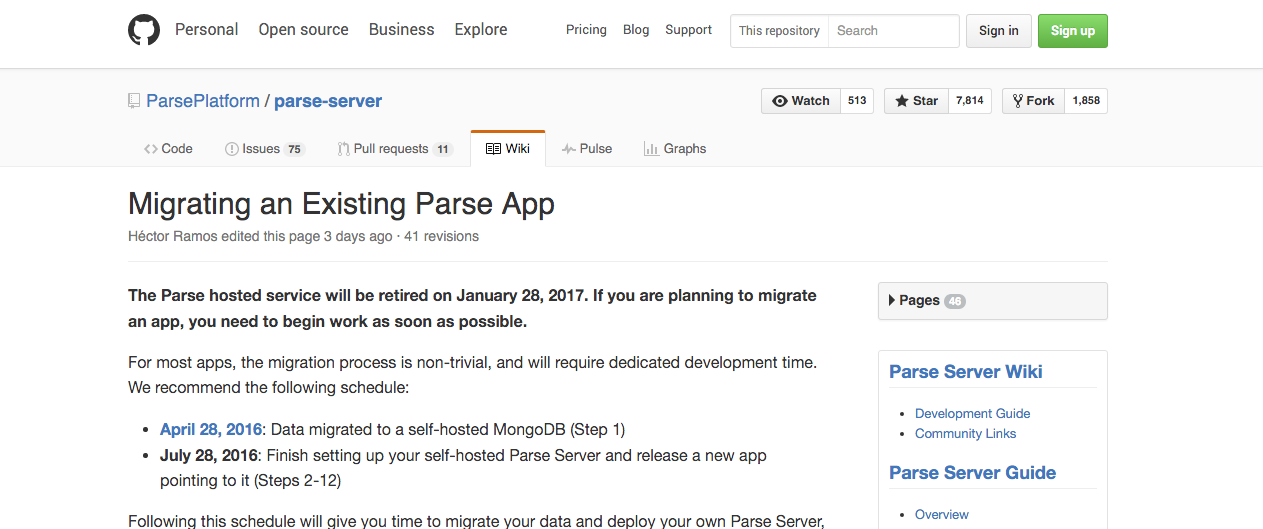The image size is (1263, 529).
Task: Click the star icon on Star button
Action: [x=902, y=101]
